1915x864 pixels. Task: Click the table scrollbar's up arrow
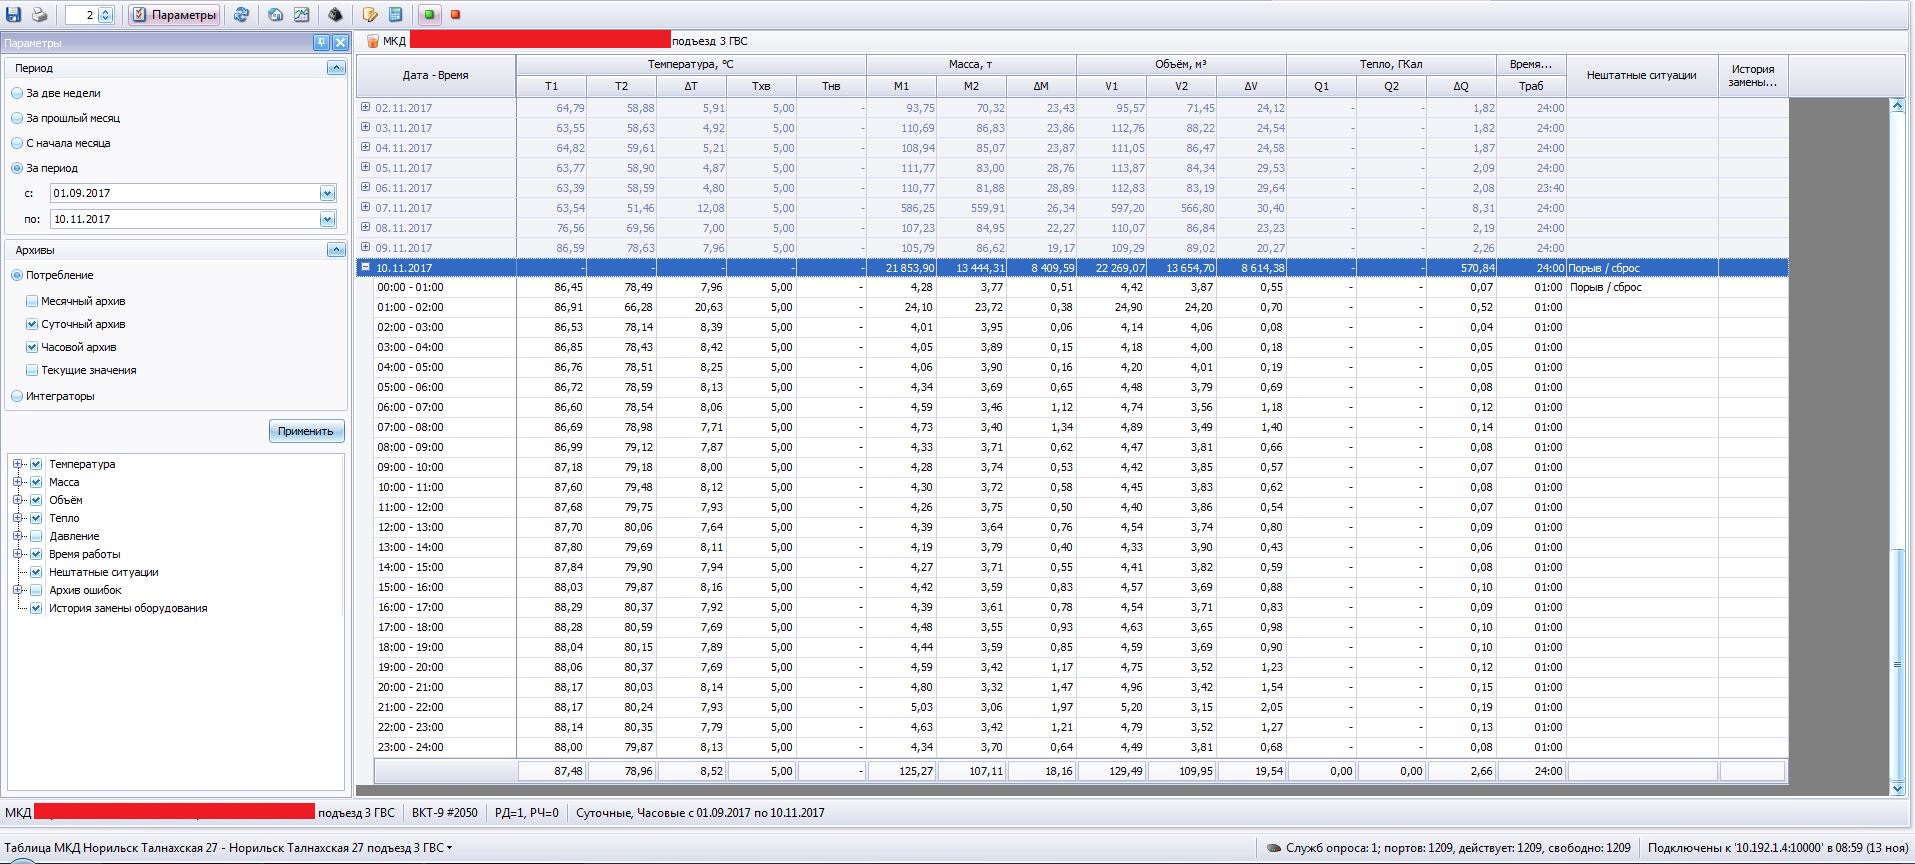(x=1898, y=106)
